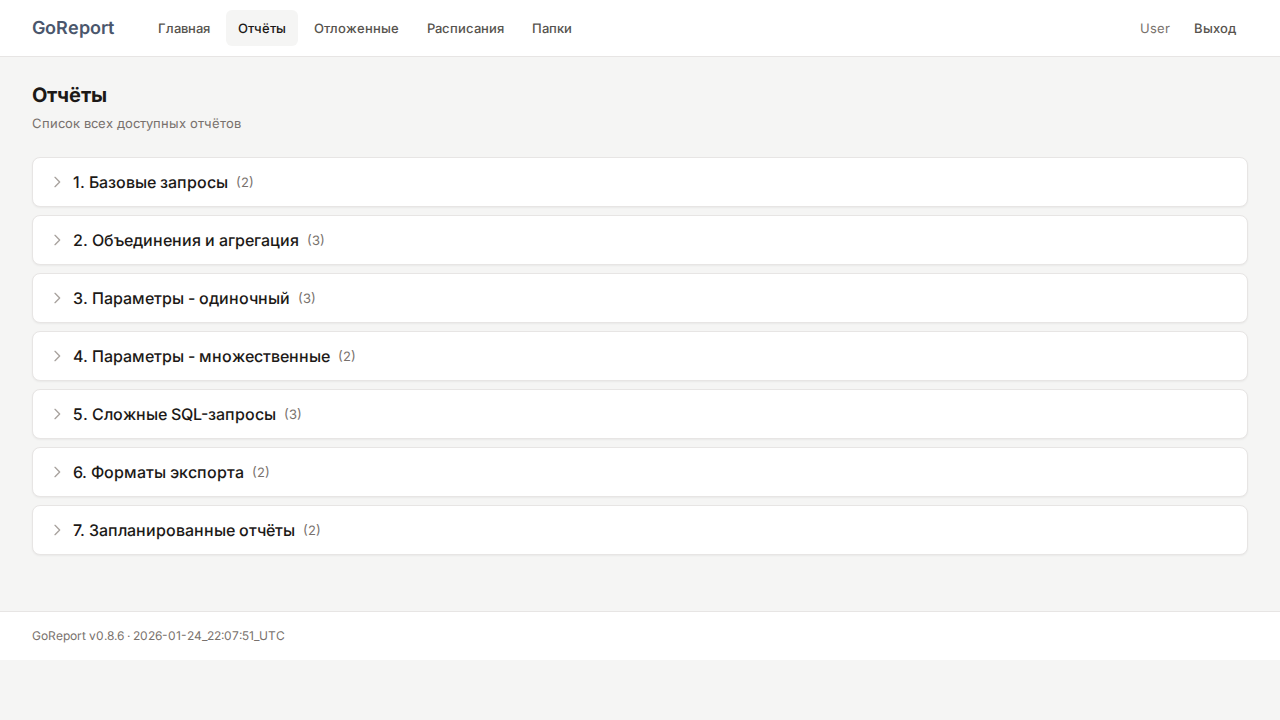Select the Отчёты navigation tab
1280x720 pixels.
pyautogui.click(x=261, y=28)
